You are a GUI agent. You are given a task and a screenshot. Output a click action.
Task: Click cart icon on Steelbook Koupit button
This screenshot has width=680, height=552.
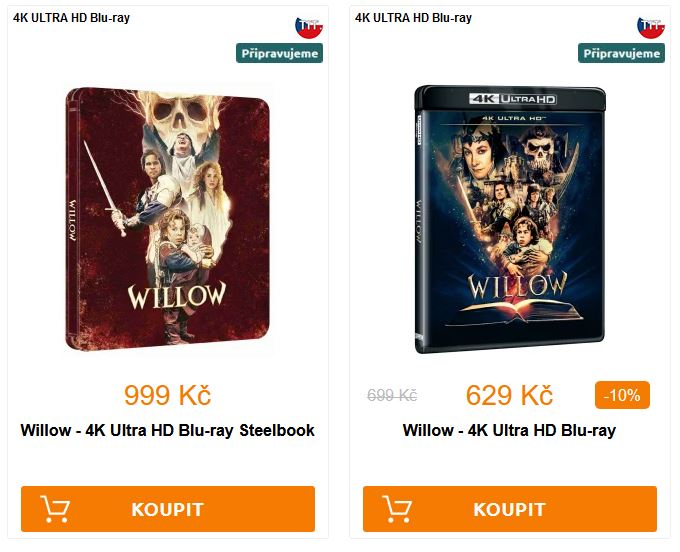coord(55,509)
